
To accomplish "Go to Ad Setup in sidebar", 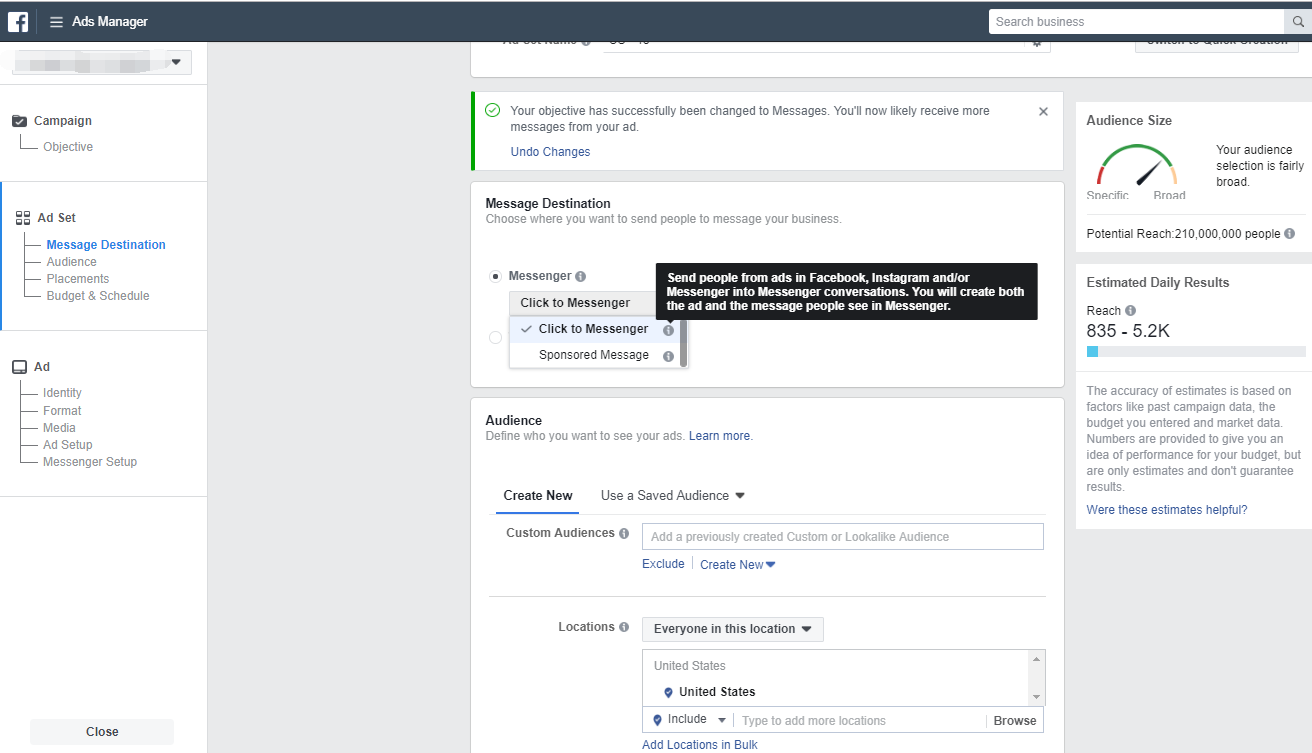I will [x=68, y=445].
